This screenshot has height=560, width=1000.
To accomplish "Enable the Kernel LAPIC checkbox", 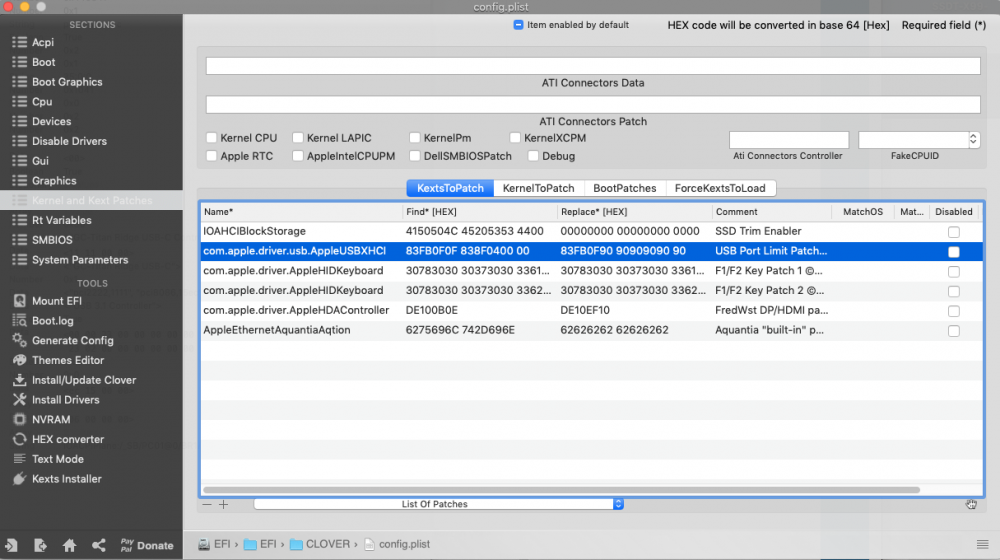I will (x=298, y=138).
